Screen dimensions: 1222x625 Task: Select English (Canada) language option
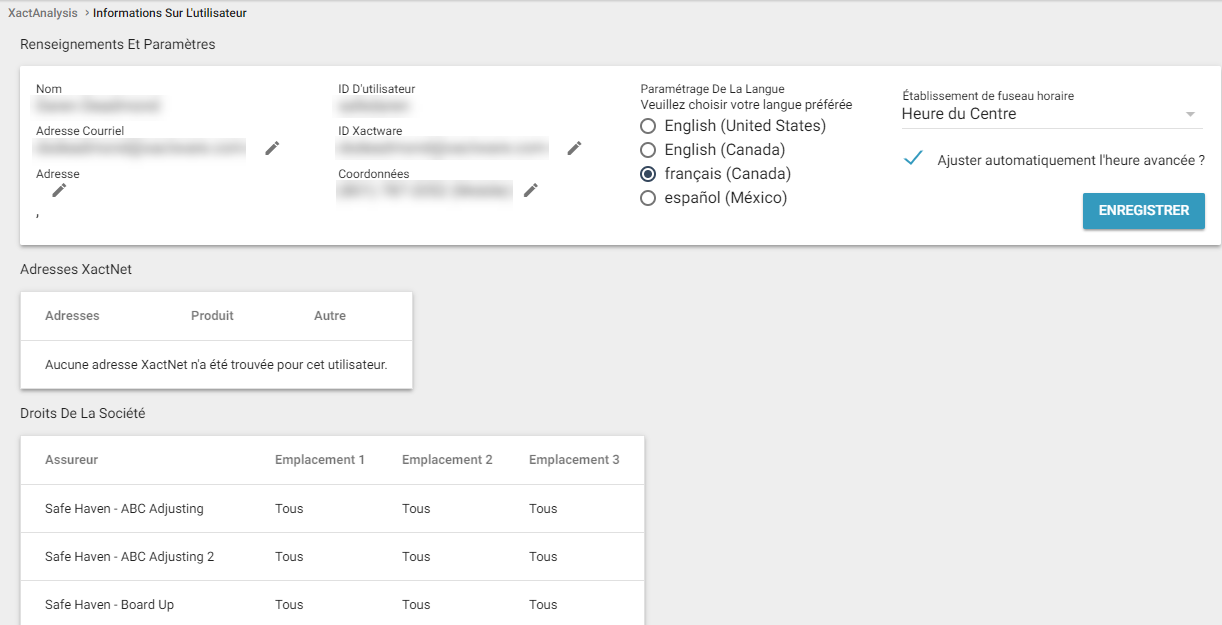coord(648,150)
